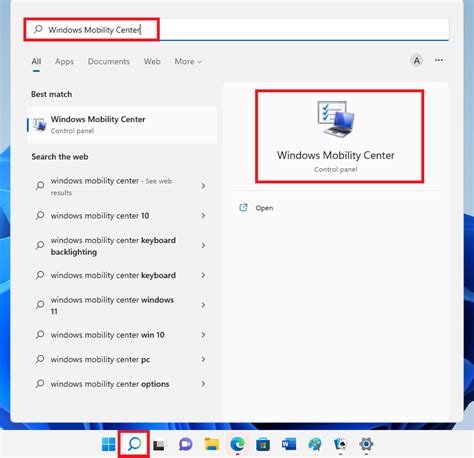Select 'windows mobility center windows 11' suggestion

pyautogui.click(x=112, y=305)
